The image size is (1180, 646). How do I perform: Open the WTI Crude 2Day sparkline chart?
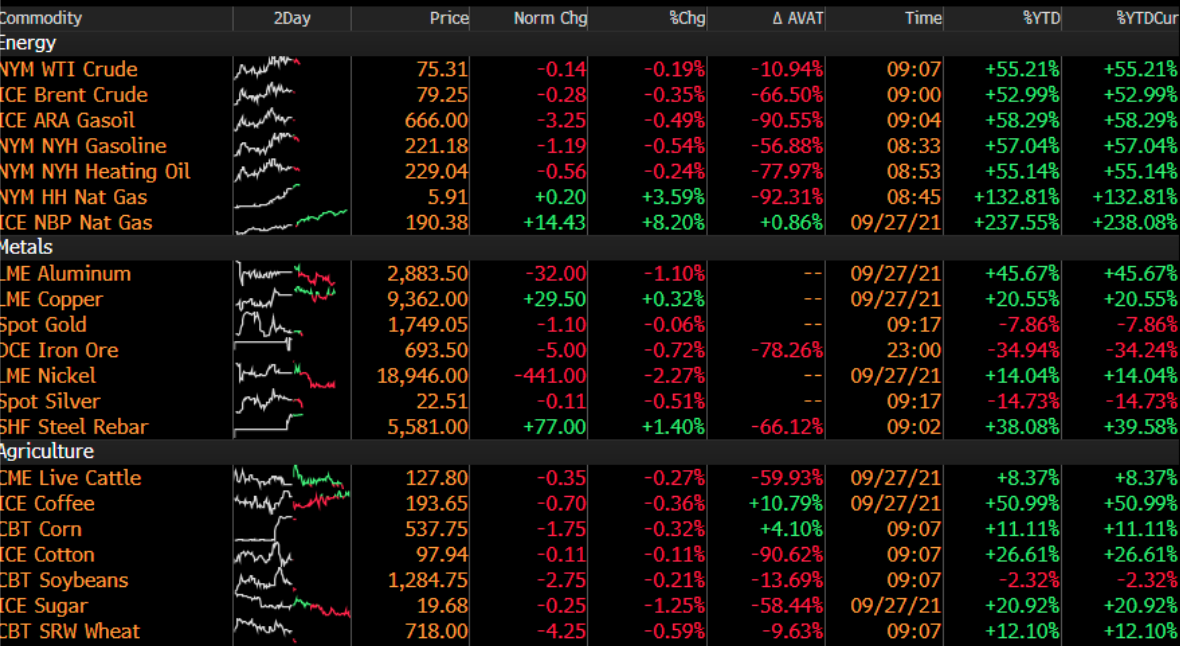click(x=267, y=69)
